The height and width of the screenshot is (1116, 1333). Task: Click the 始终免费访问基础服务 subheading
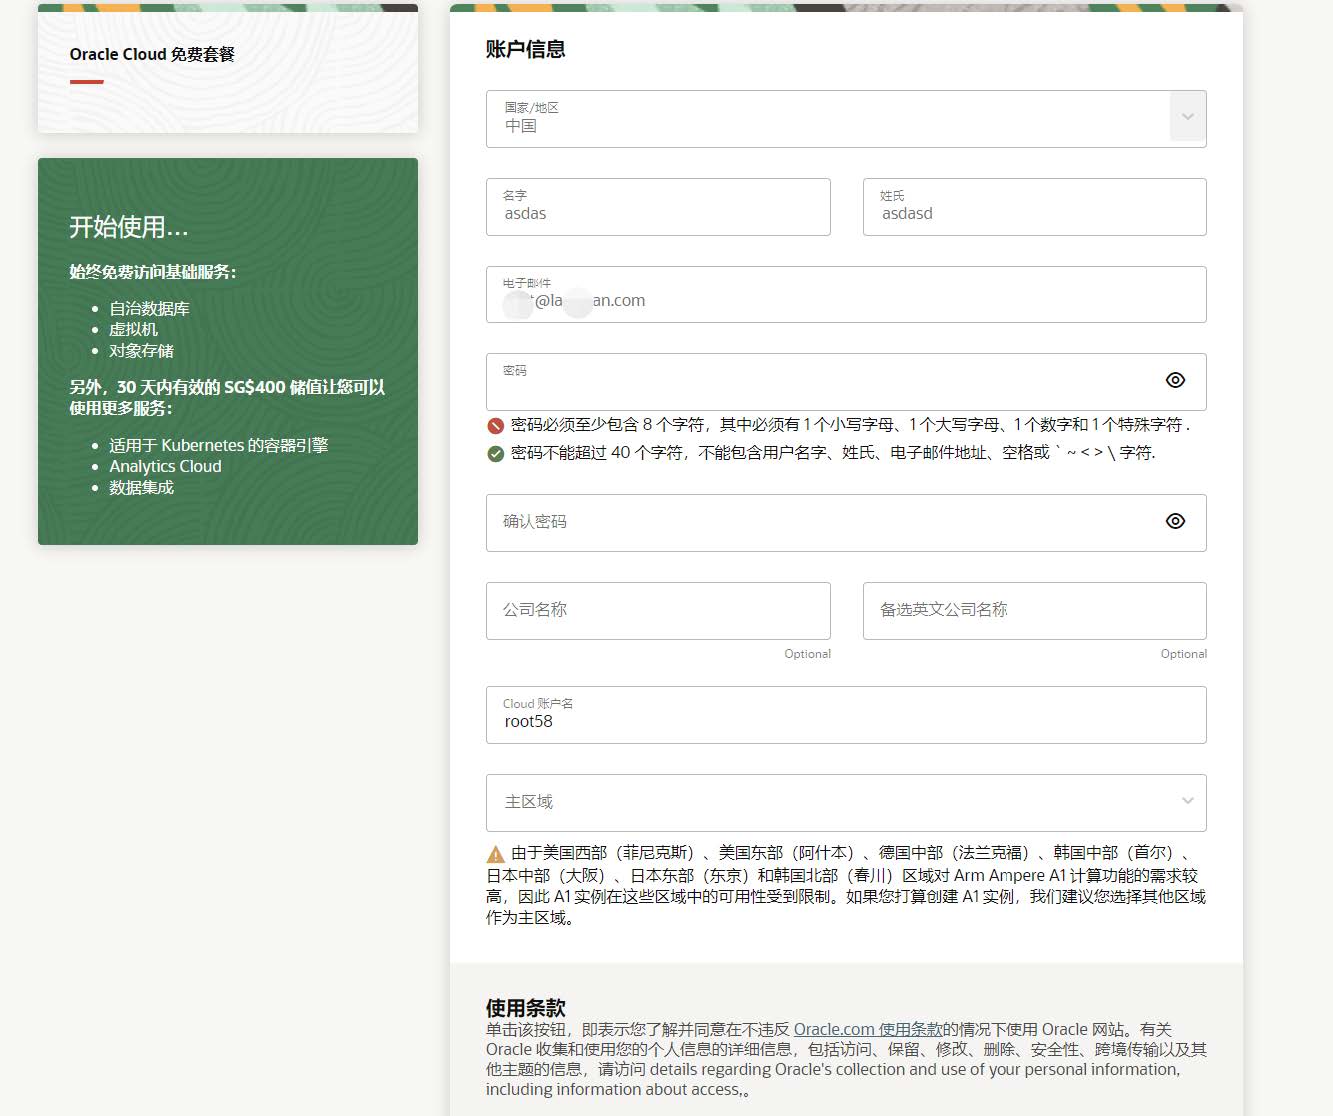point(152,272)
